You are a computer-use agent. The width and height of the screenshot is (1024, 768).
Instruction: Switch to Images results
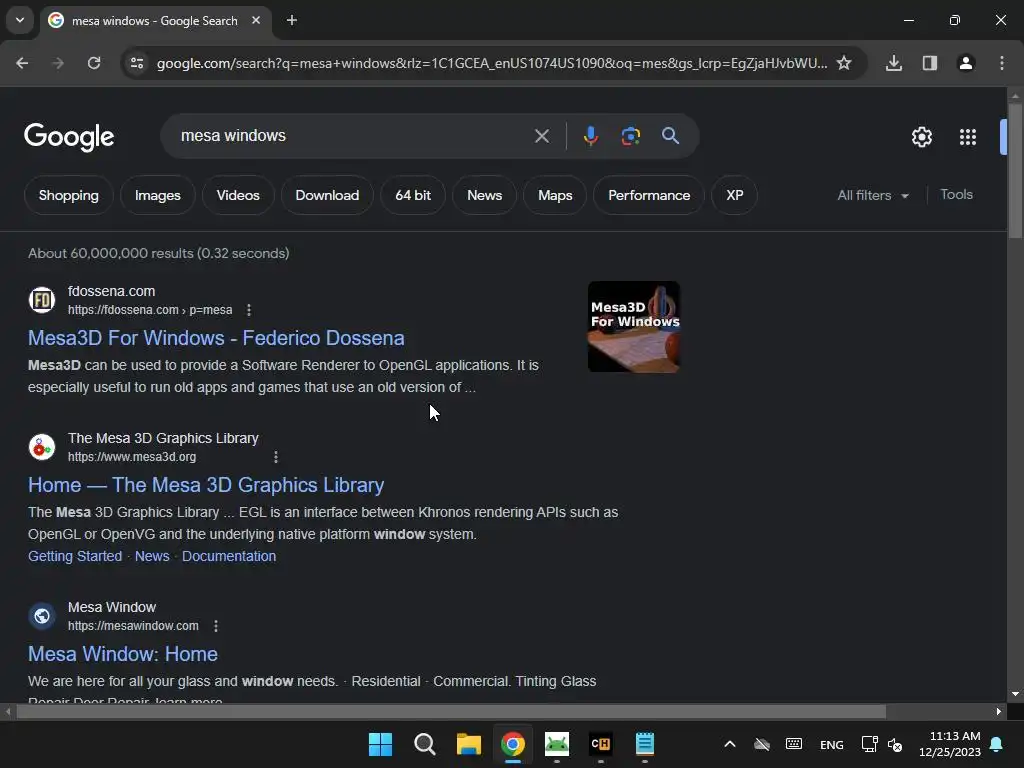click(x=157, y=195)
